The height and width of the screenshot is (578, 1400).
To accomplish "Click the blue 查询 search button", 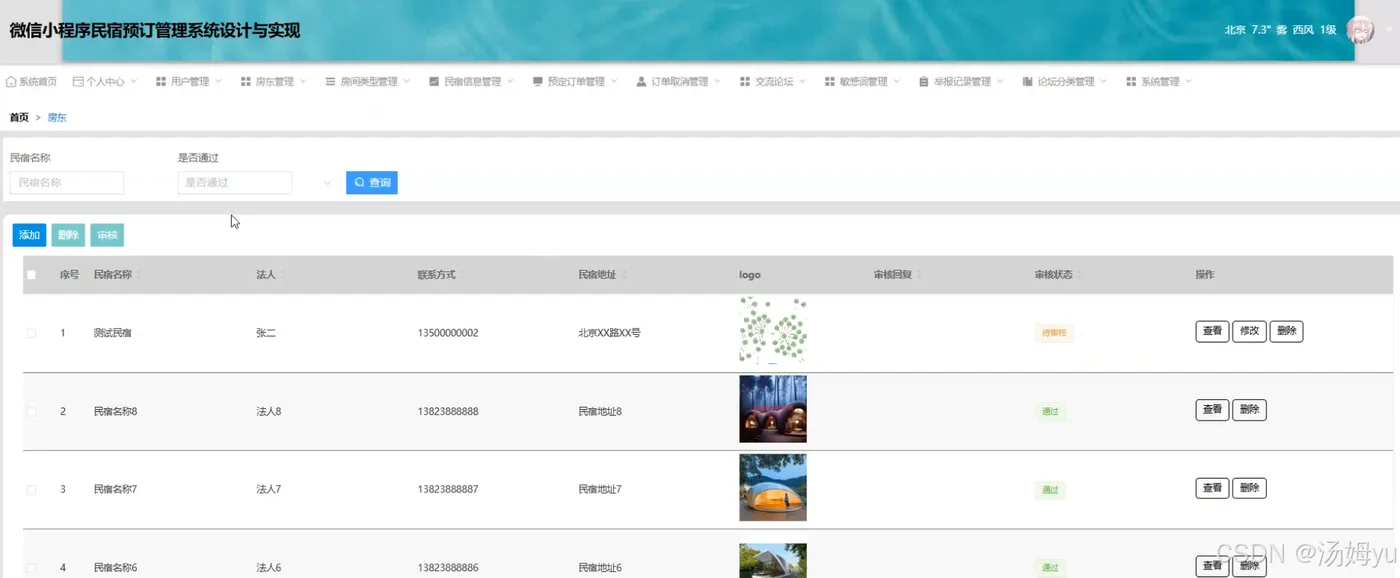I will pyautogui.click(x=372, y=183).
